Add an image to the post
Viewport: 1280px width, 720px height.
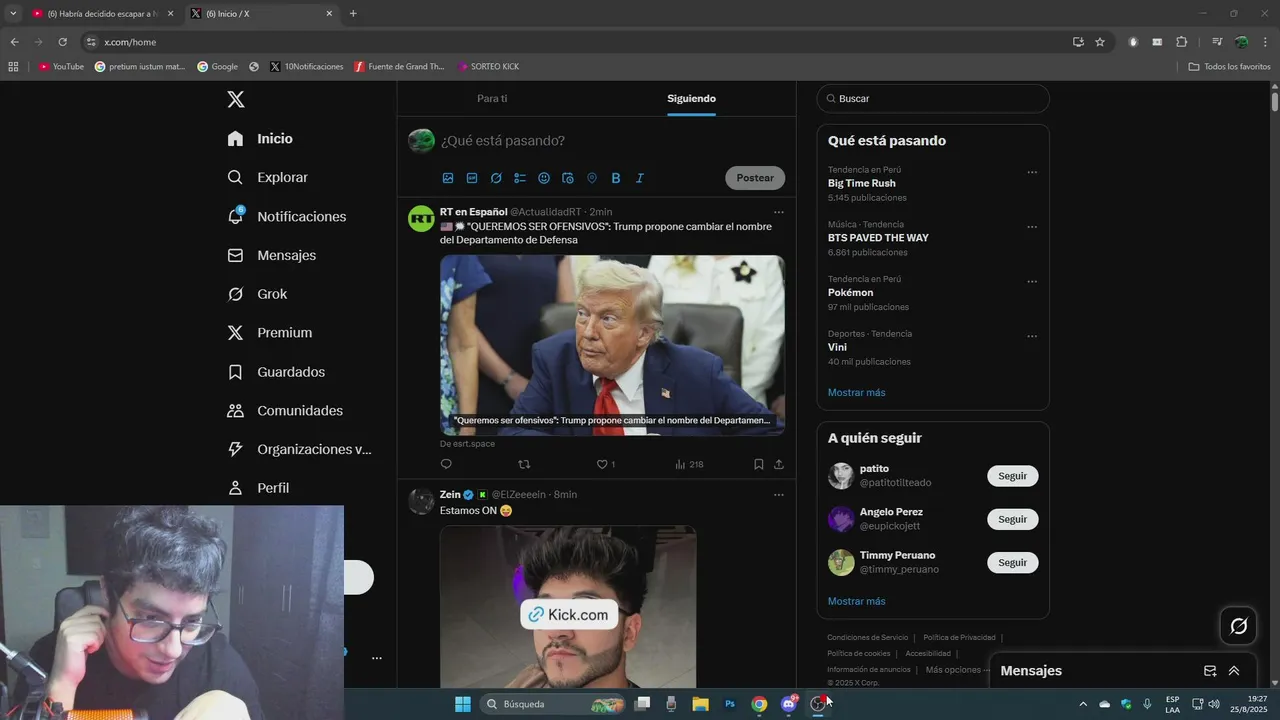coord(448,178)
